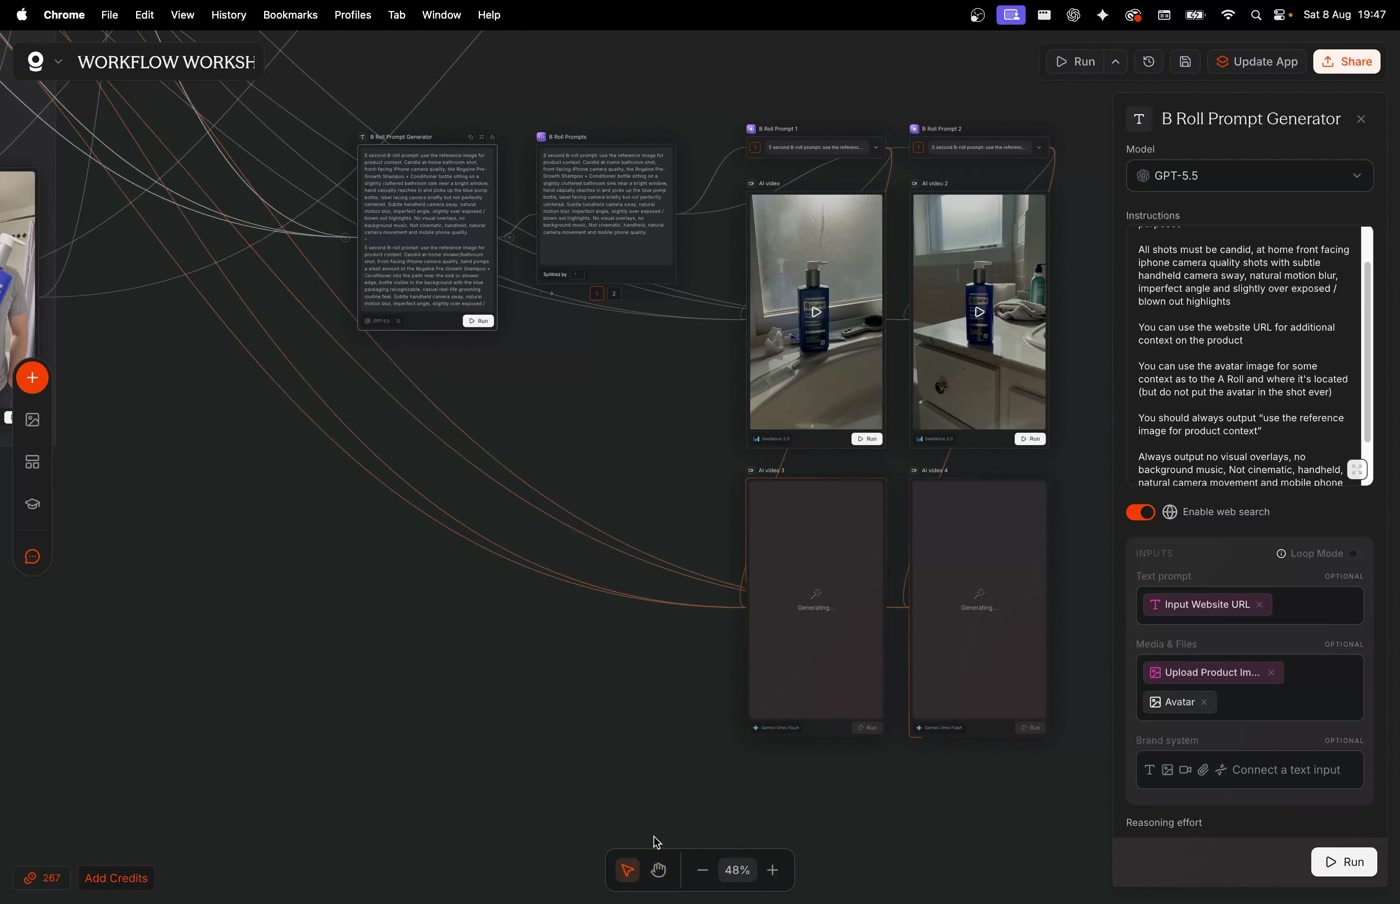
Task: Play the AI video preview
Action: pos(816,312)
